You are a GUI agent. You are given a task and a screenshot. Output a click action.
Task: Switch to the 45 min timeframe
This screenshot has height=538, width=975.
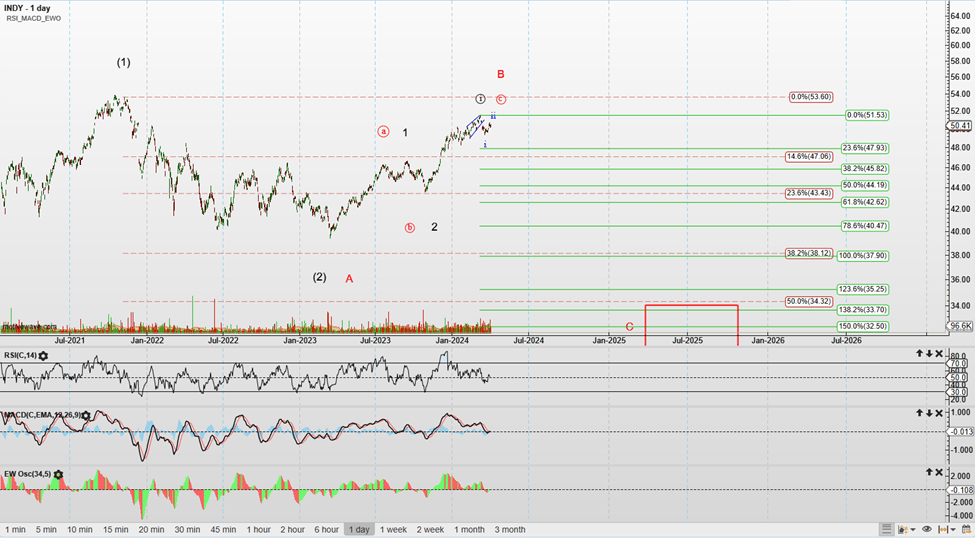point(223,529)
